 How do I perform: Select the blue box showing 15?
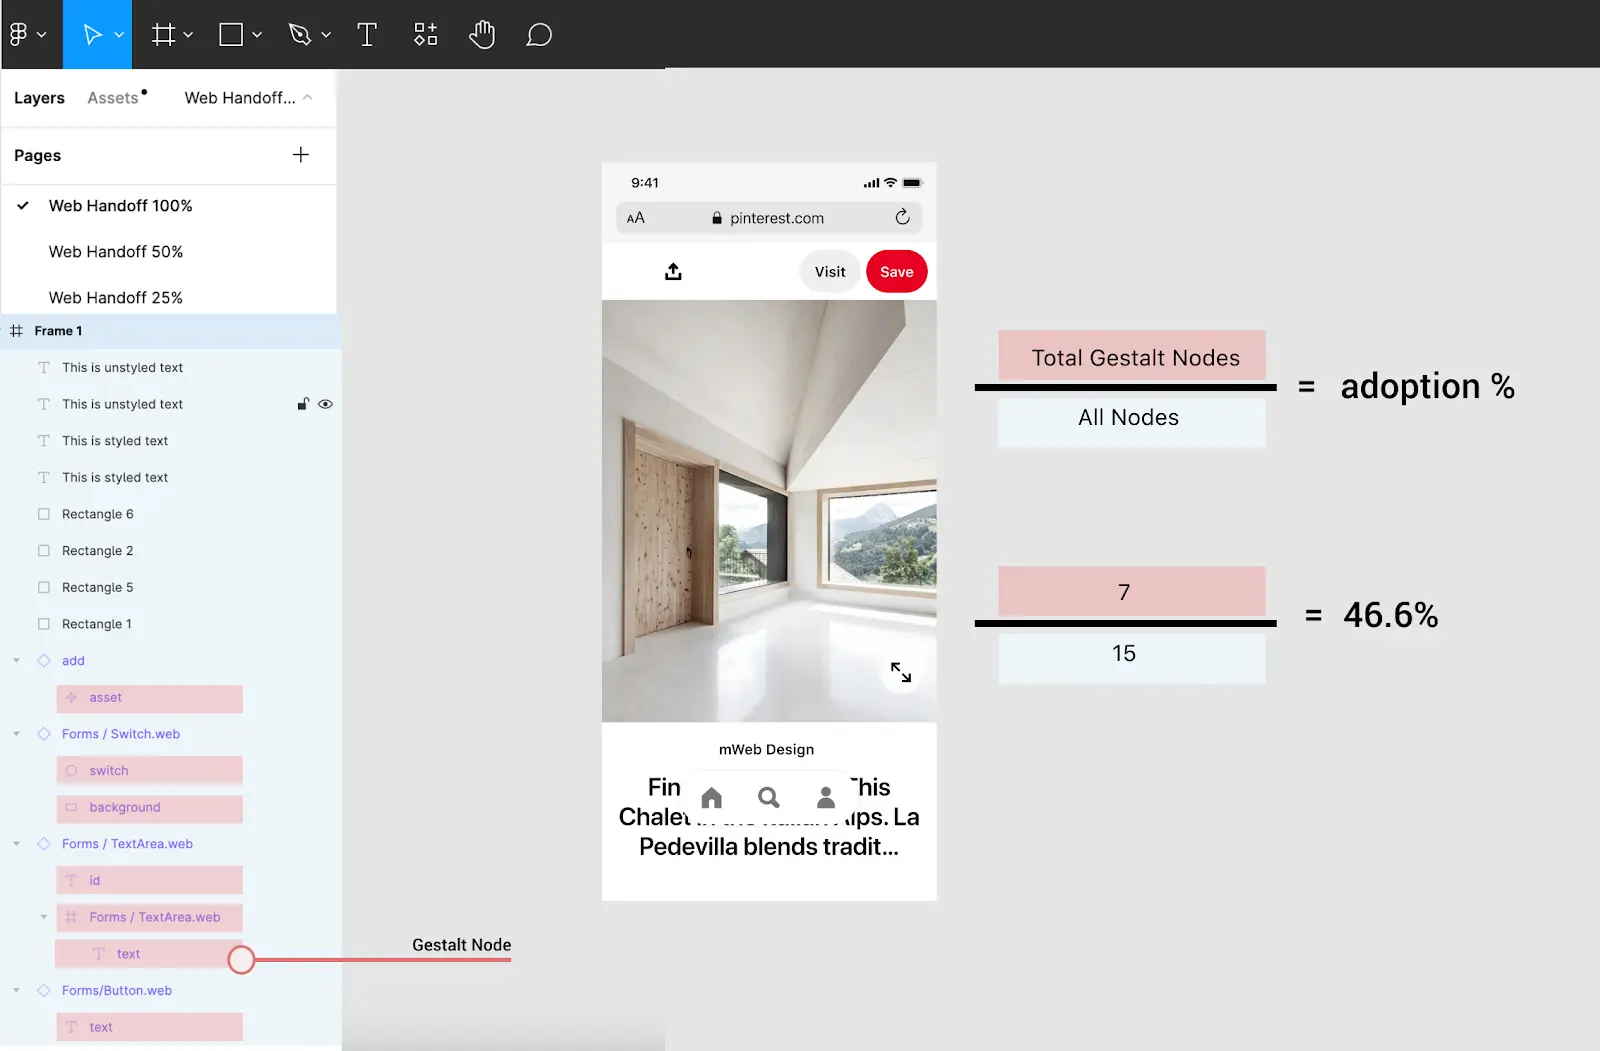point(1132,657)
